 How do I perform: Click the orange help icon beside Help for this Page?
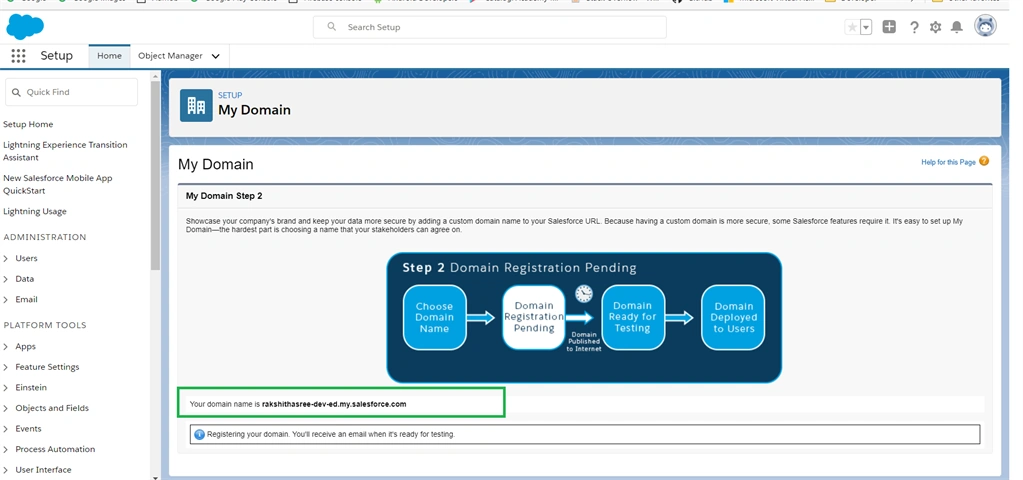pos(984,161)
